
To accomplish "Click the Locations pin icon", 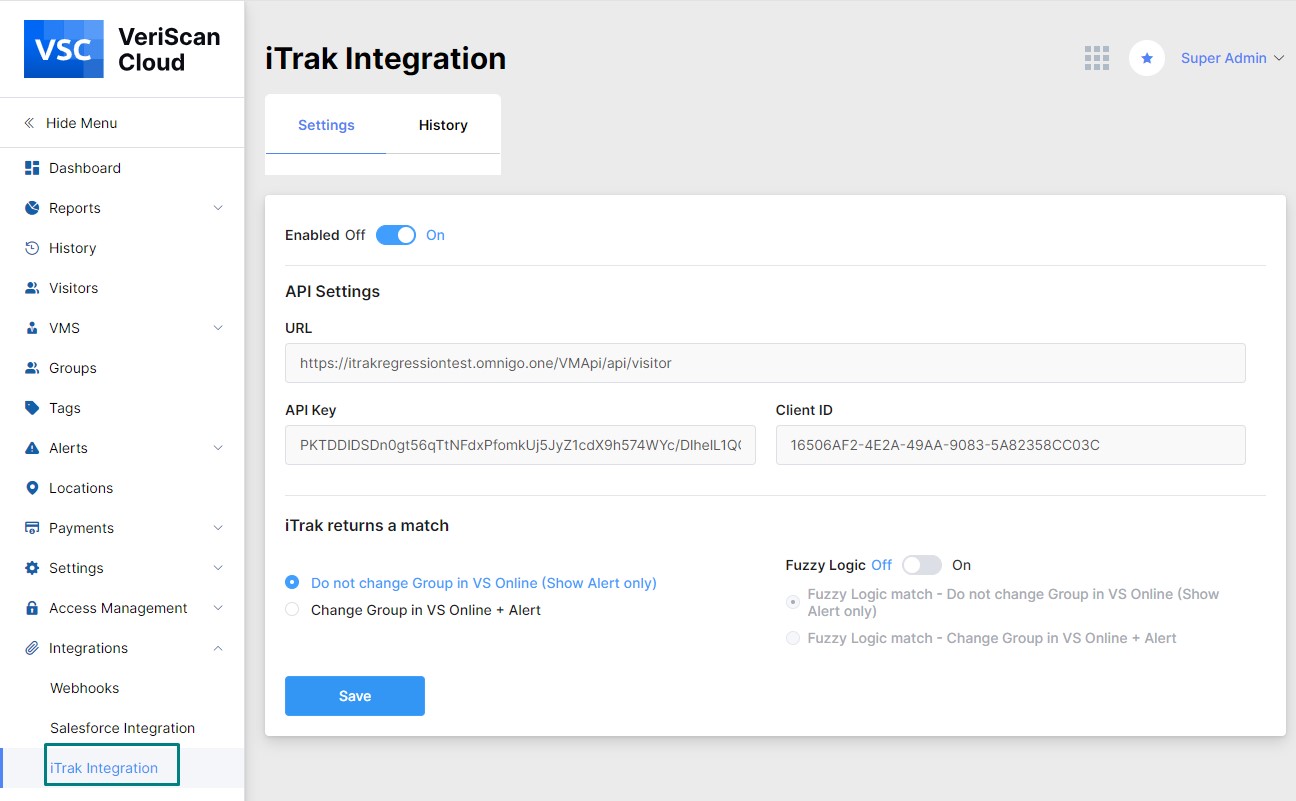I will pos(32,488).
